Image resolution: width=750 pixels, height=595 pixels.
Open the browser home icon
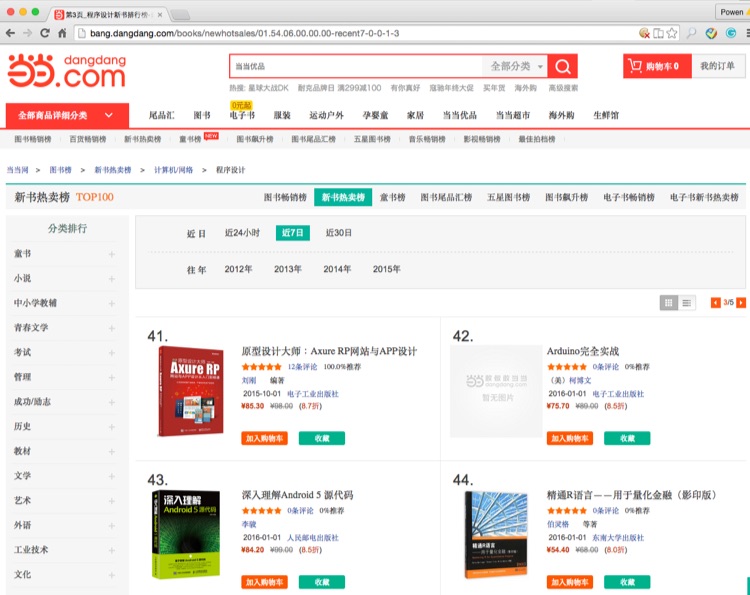62,33
